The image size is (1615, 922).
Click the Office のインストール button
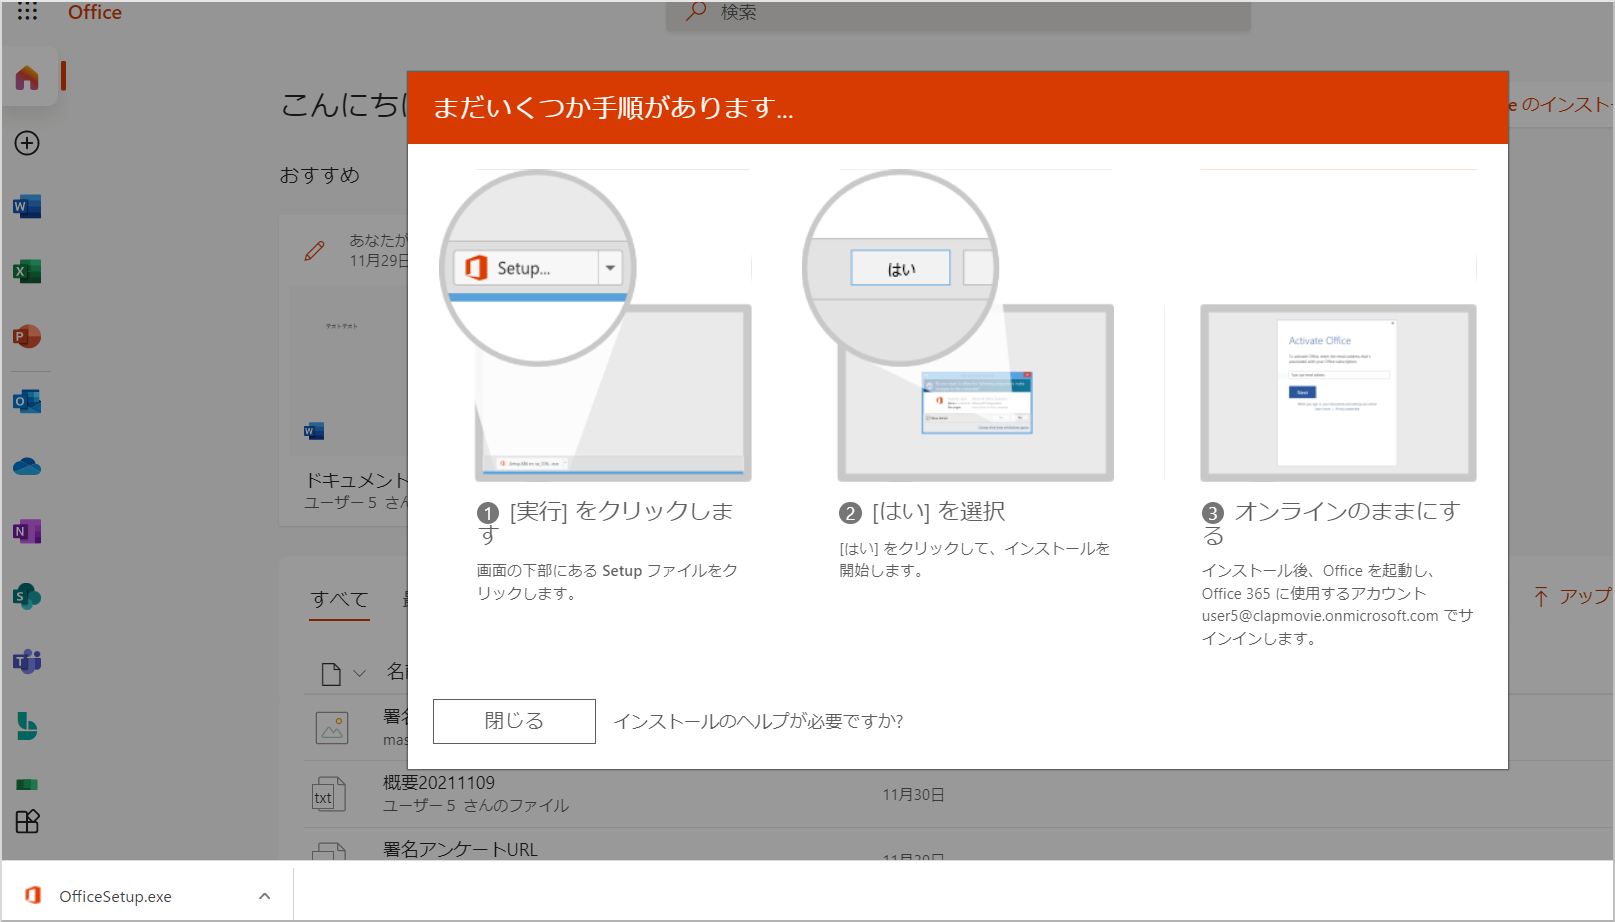[1560, 104]
